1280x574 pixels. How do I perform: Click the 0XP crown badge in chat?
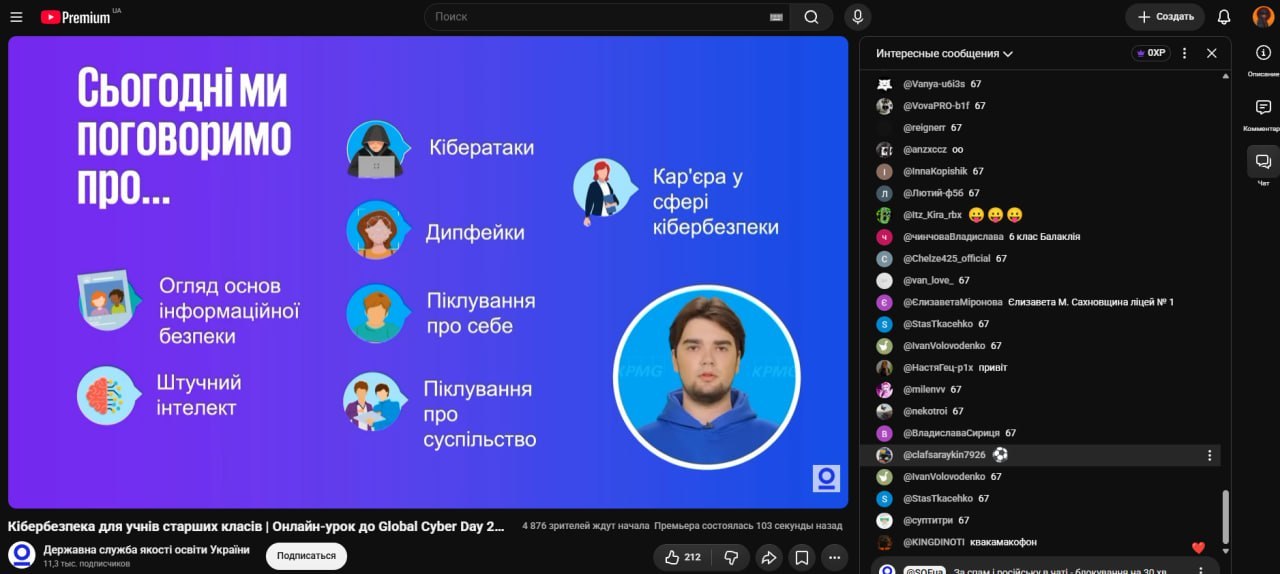click(1151, 53)
